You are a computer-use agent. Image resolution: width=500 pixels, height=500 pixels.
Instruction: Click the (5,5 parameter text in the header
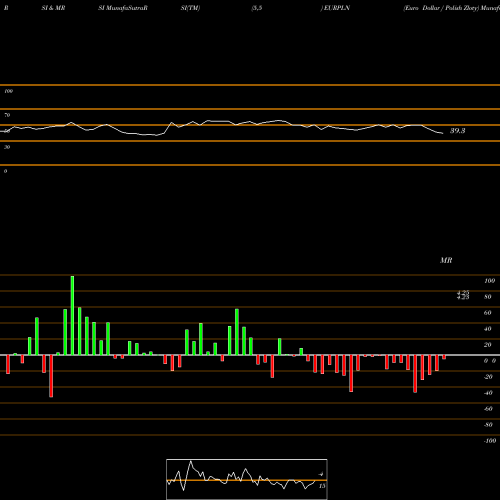(x=257, y=8)
